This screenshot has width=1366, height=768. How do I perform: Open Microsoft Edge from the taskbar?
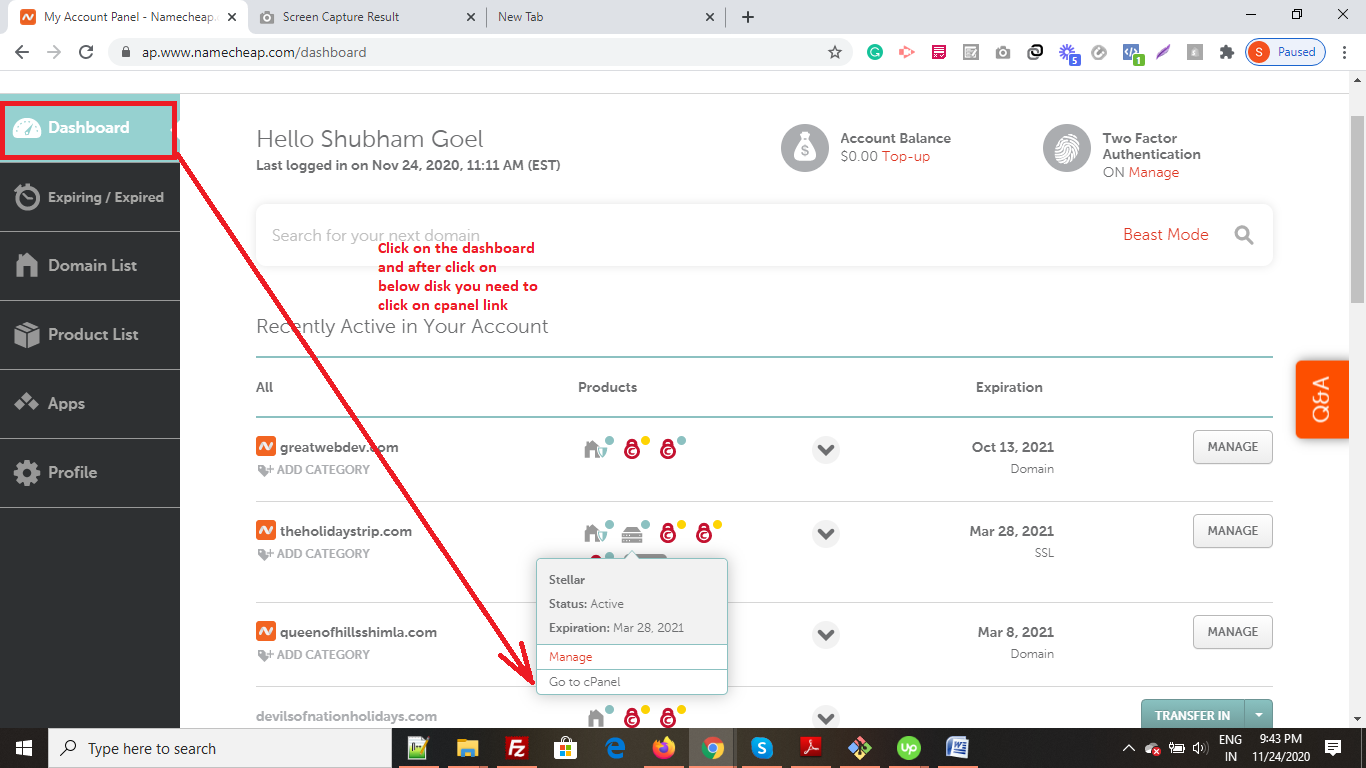[x=614, y=748]
